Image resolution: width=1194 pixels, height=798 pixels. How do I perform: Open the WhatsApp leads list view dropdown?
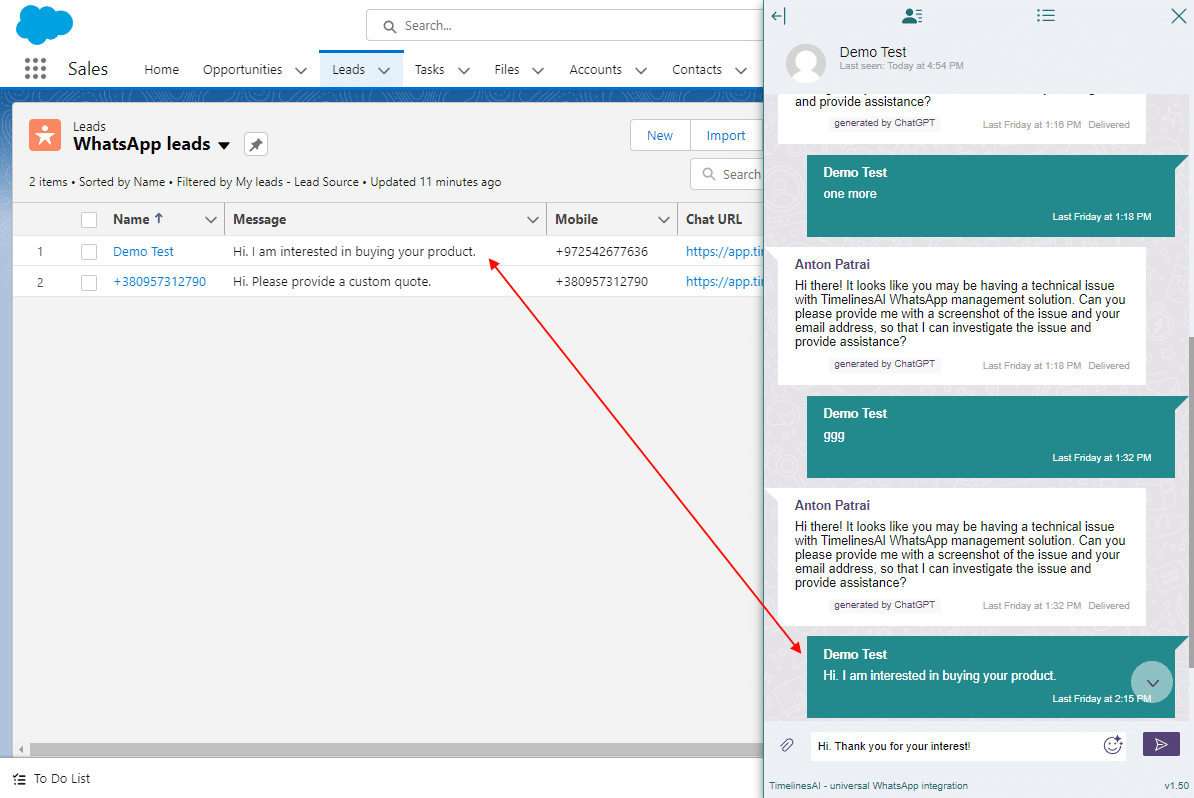coord(226,144)
